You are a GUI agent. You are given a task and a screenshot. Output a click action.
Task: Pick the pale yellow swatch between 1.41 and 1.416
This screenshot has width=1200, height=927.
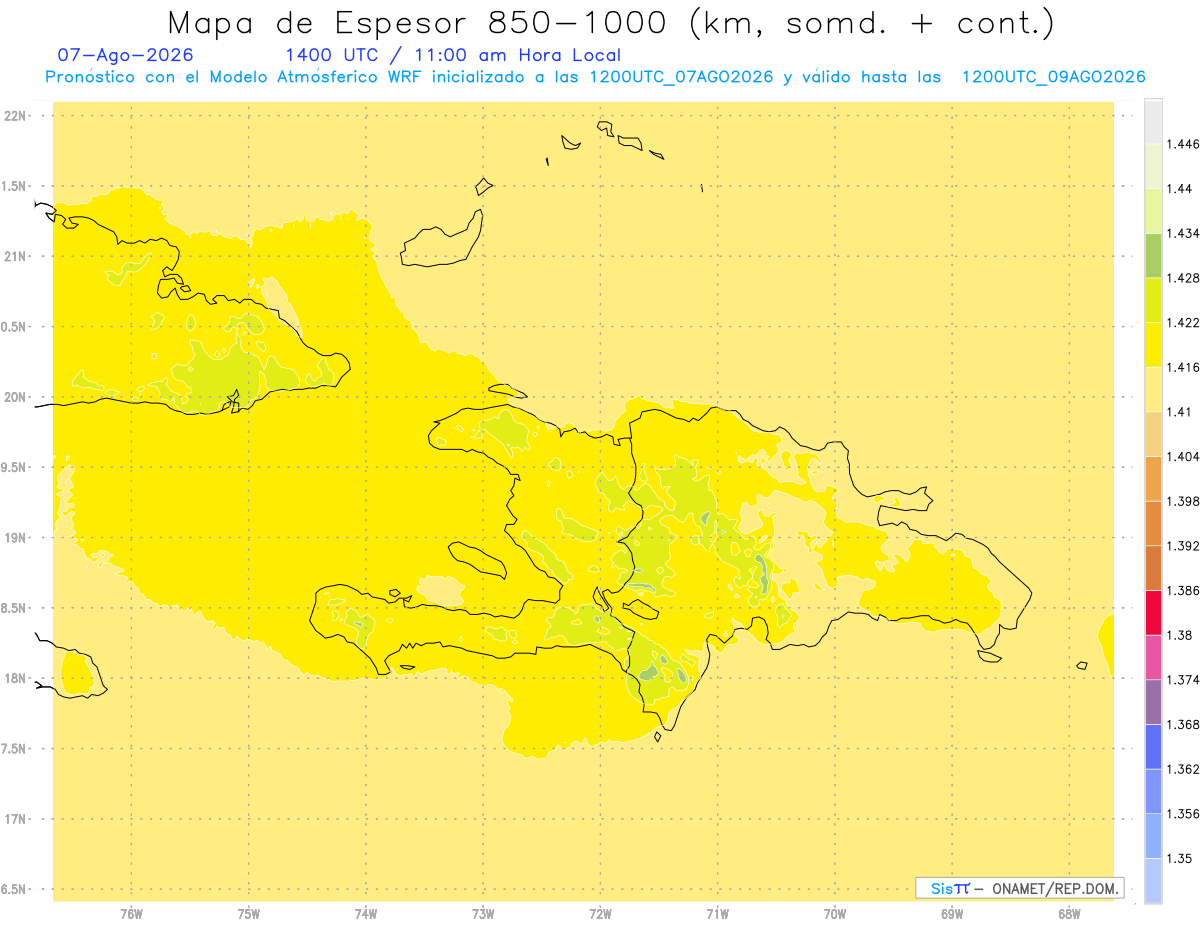1153,389
